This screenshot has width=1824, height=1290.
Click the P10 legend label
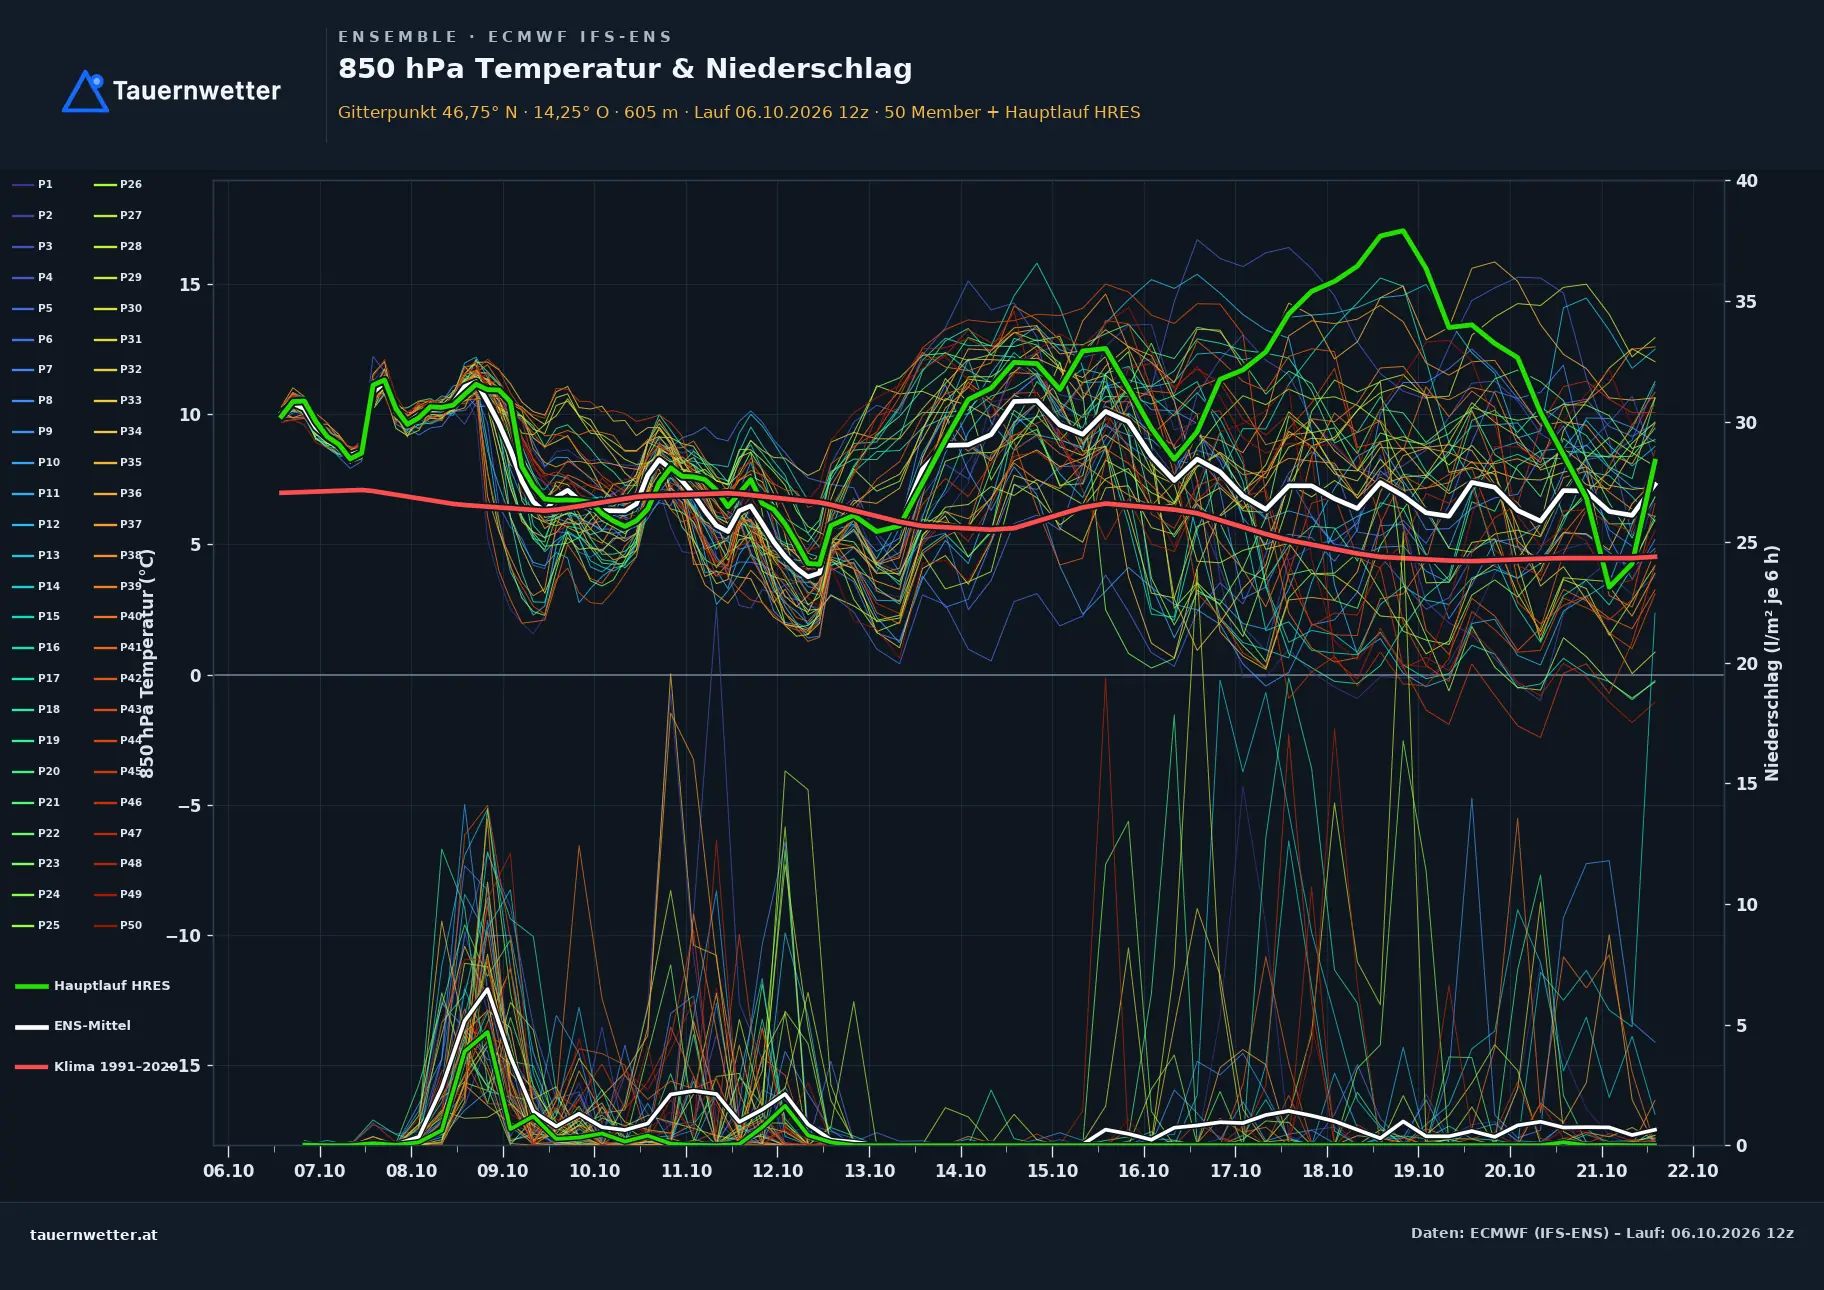49,463
